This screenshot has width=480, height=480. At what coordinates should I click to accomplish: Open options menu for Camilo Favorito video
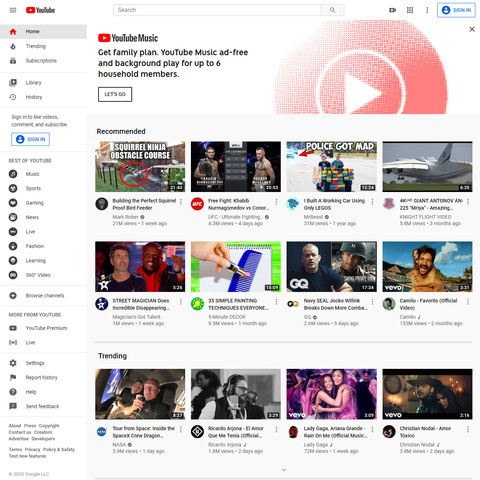click(468, 302)
